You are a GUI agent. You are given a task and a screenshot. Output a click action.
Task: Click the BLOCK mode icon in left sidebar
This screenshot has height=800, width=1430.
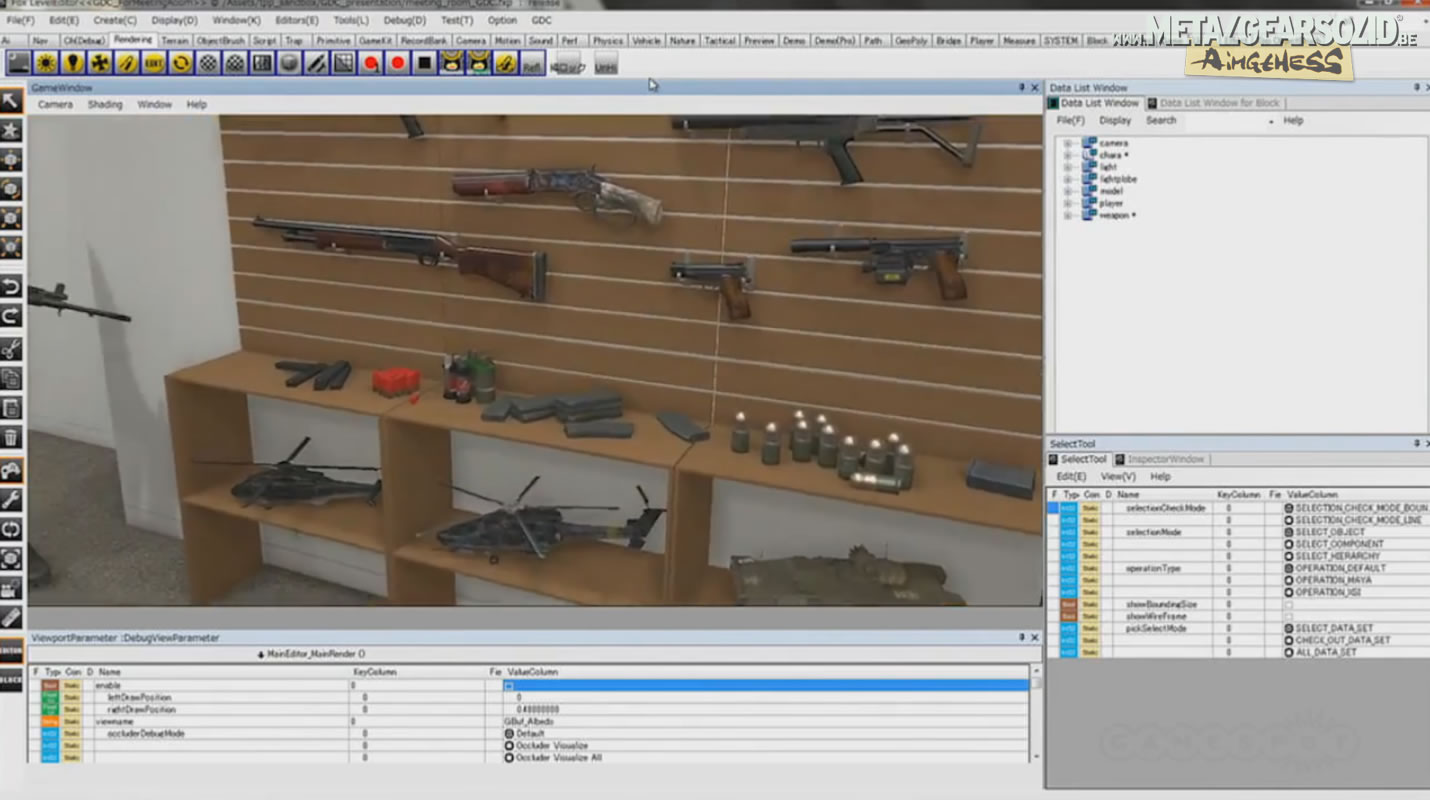(11, 679)
